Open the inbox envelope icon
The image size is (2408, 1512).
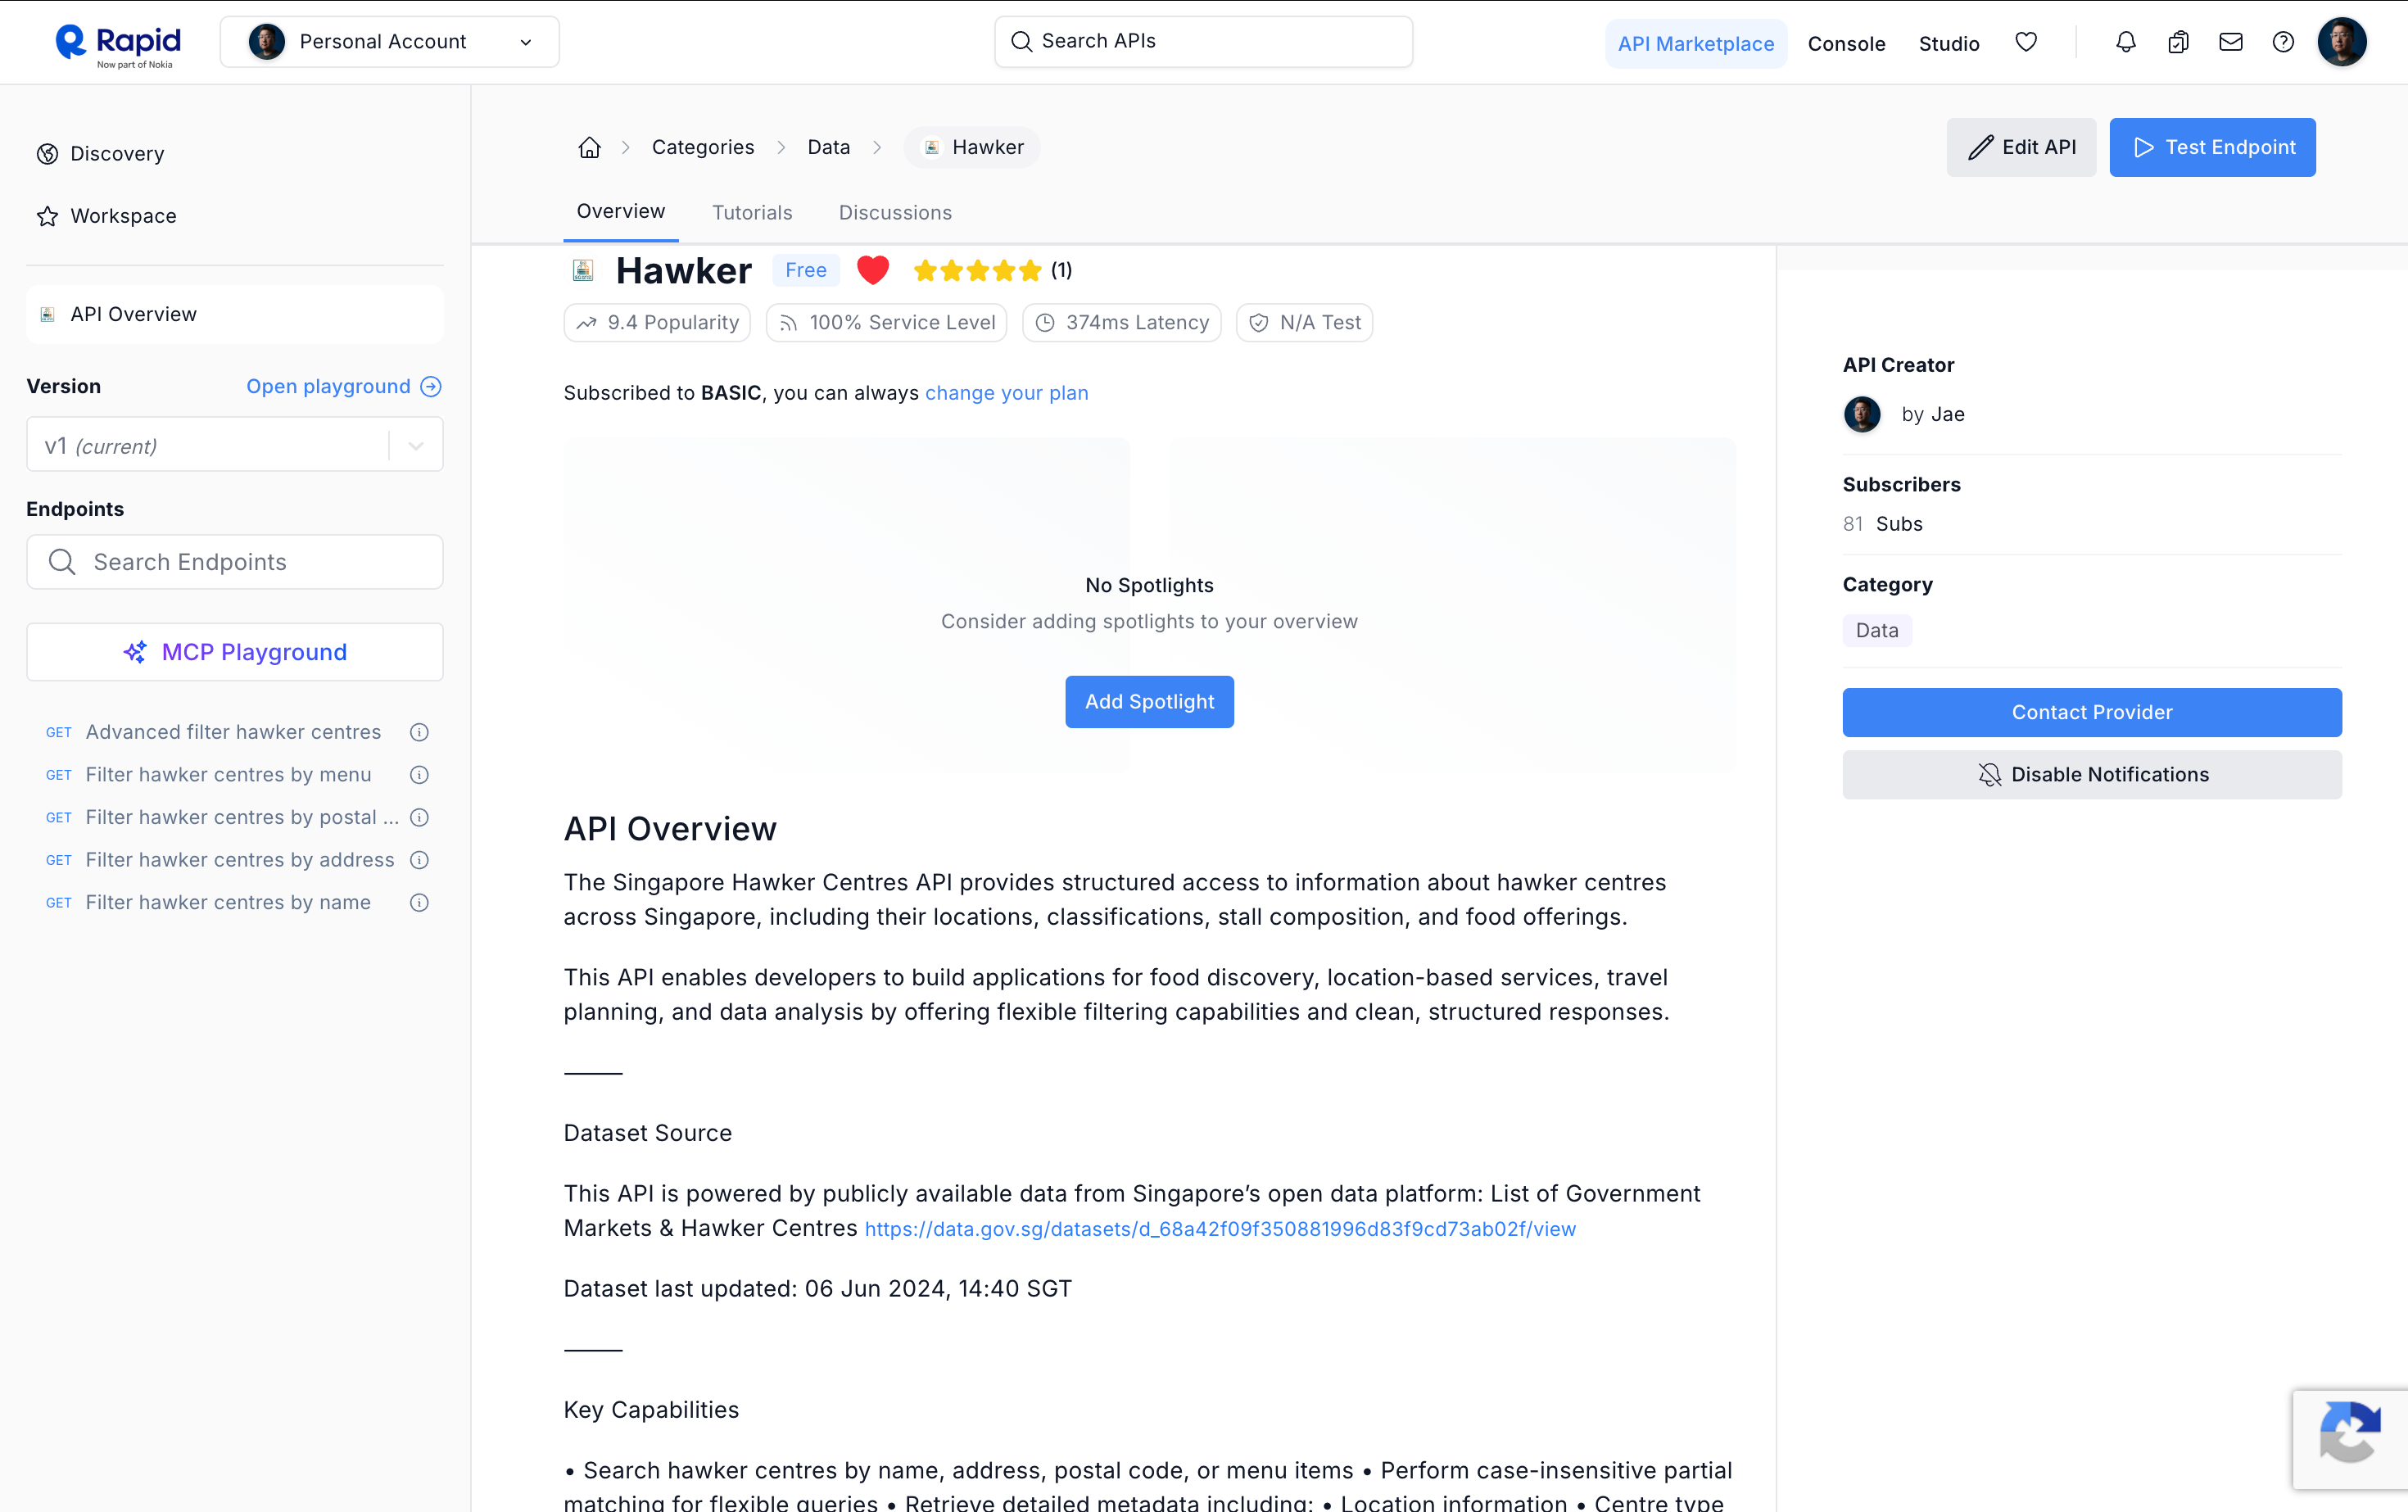tap(2230, 42)
